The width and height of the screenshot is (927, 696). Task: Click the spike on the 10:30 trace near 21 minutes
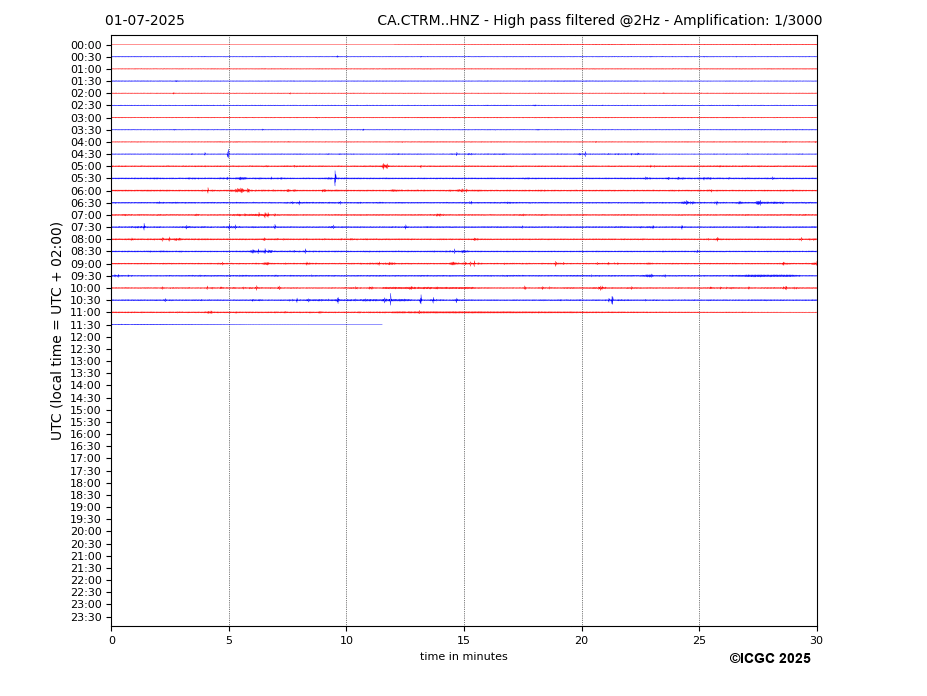(612, 300)
